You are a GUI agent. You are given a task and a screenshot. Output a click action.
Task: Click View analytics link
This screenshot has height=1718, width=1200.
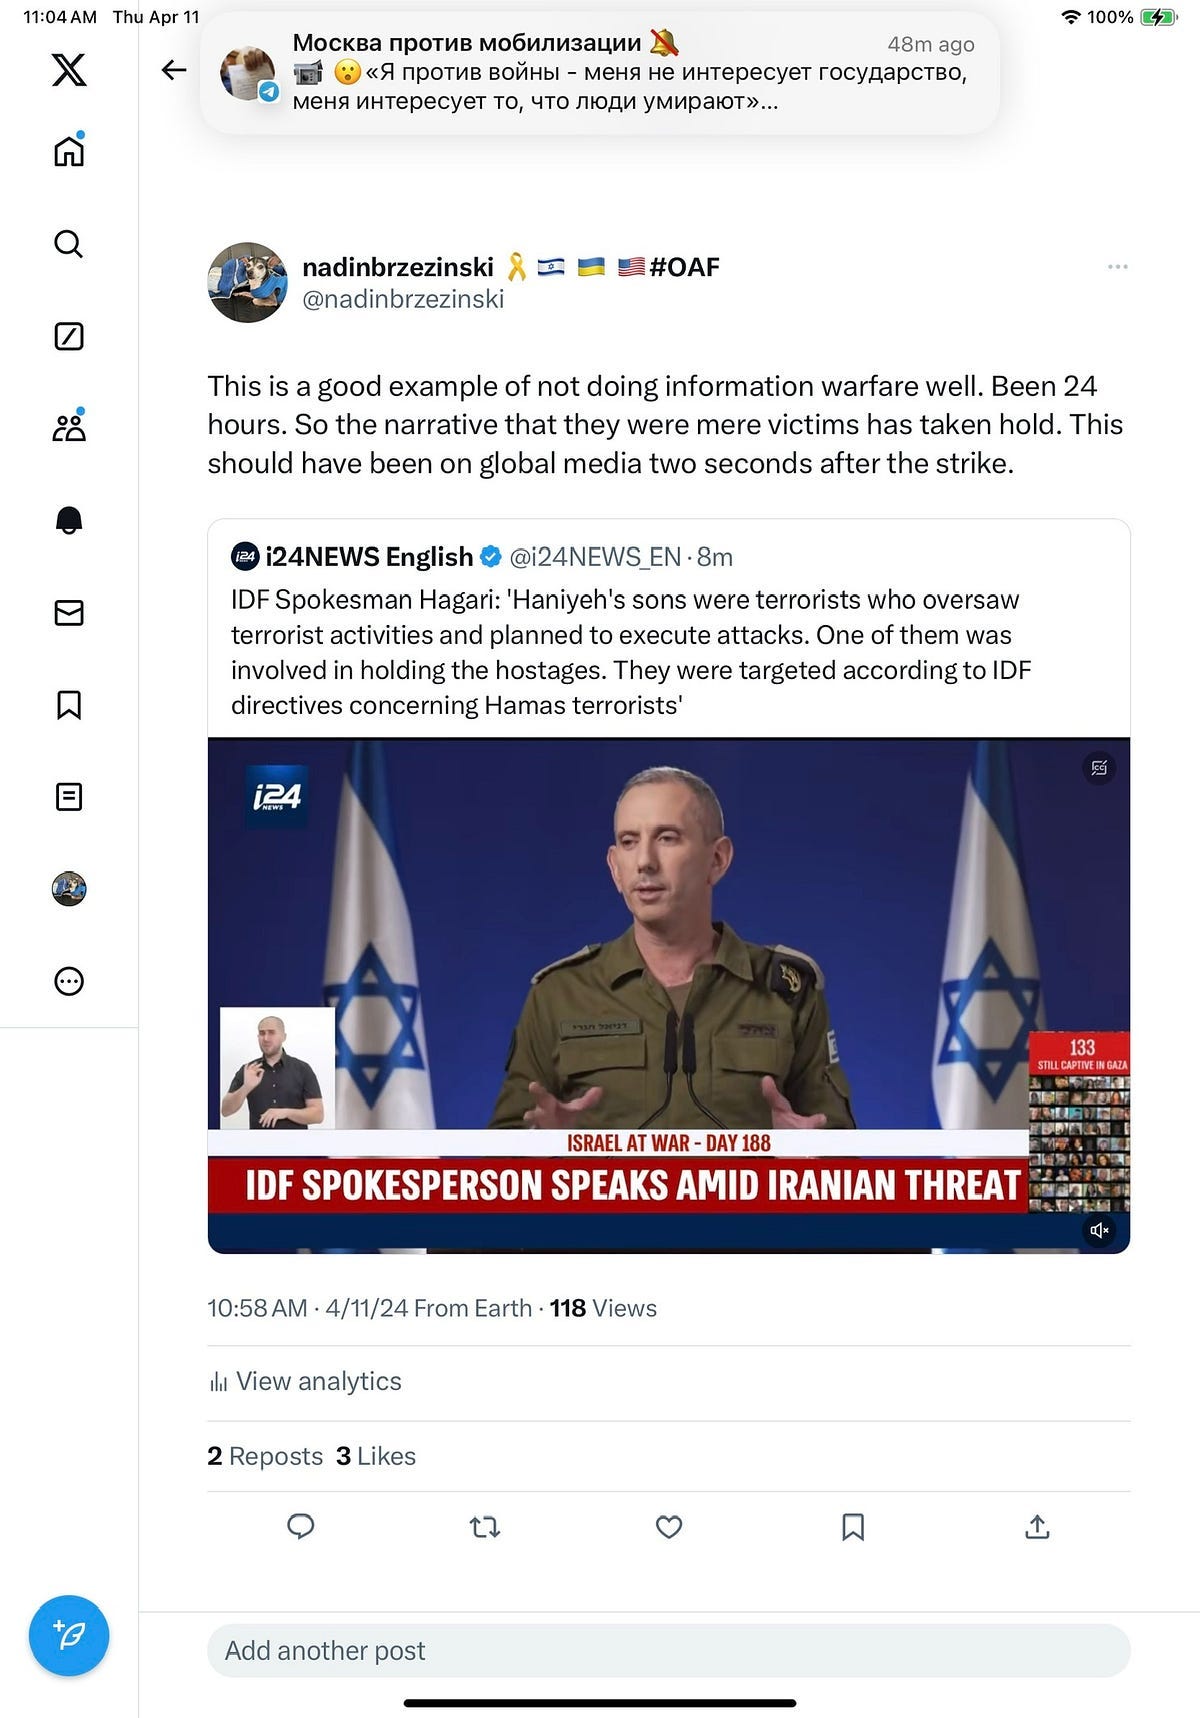305,1382
